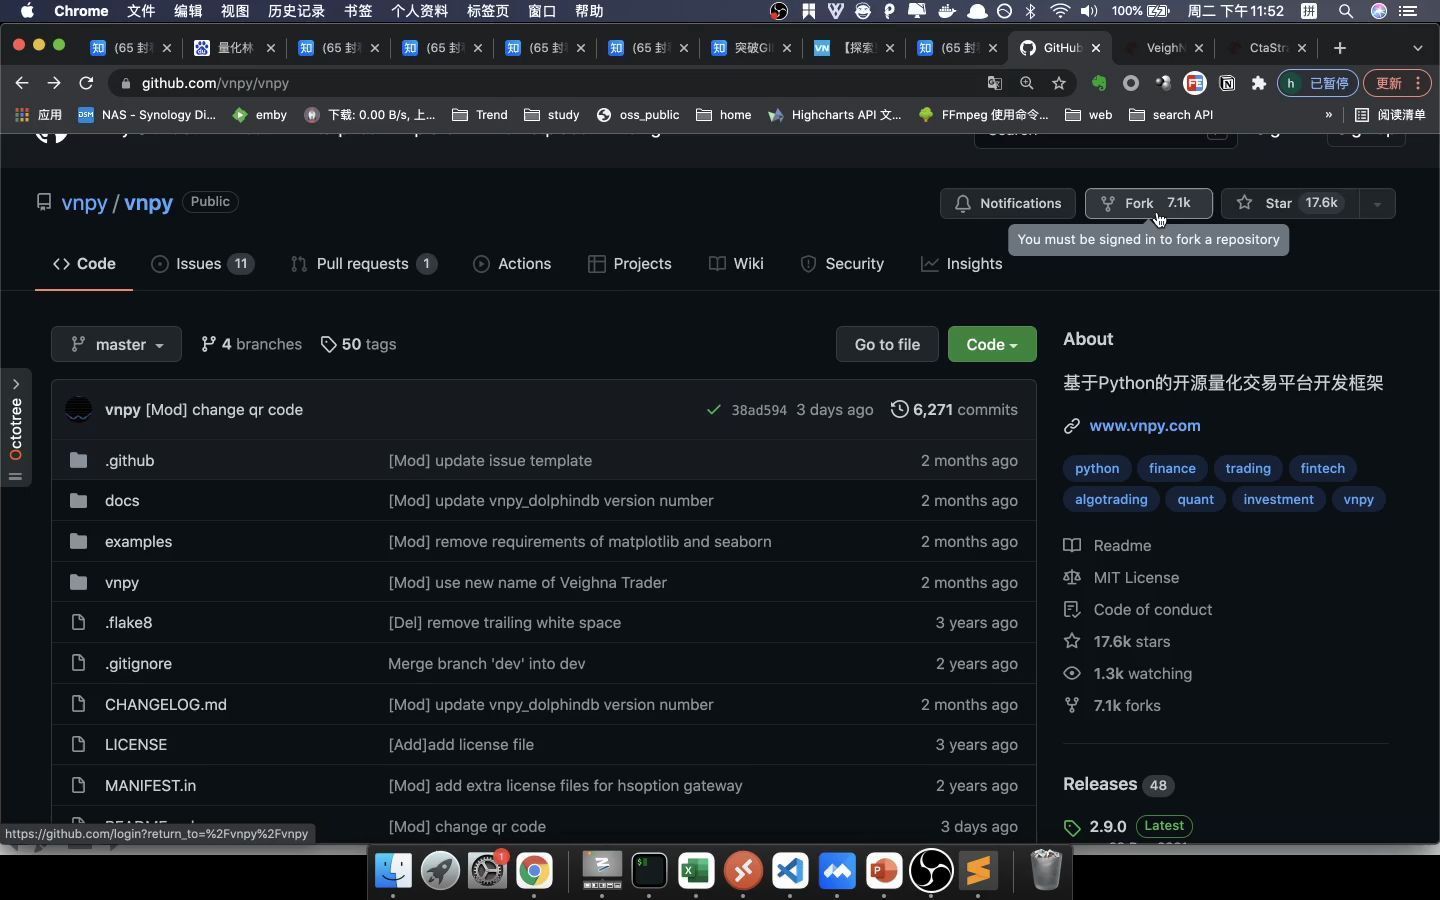Open the .flake8 file

point(129,623)
